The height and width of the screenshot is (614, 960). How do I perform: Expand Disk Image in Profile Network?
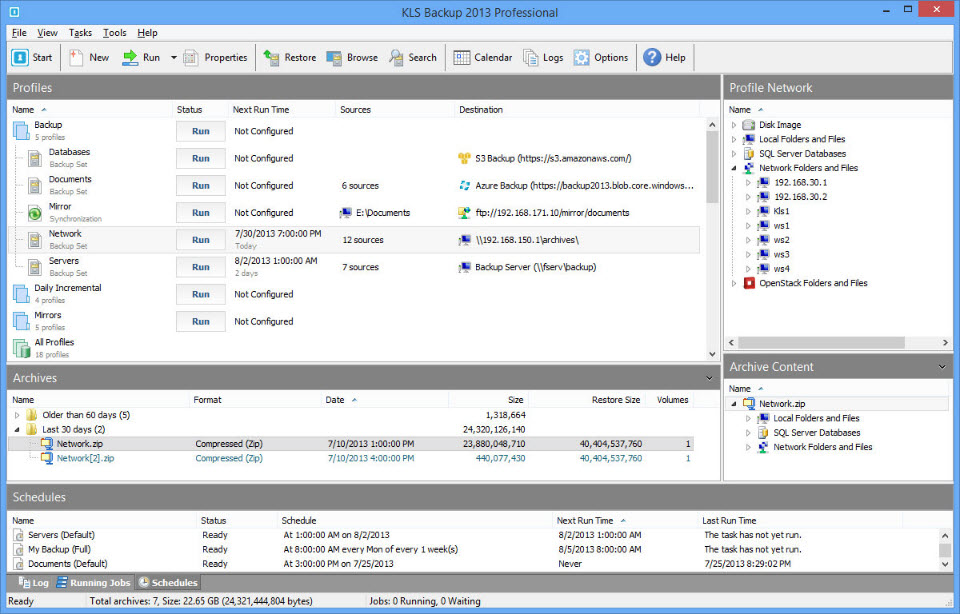click(x=735, y=125)
